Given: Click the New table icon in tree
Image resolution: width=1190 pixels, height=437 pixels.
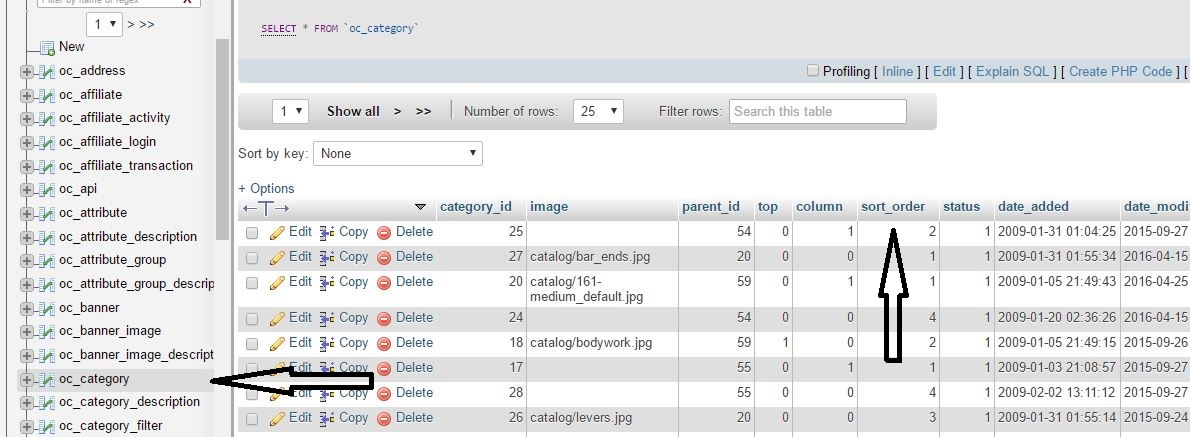Looking at the screenshot, I should point(47,48).
